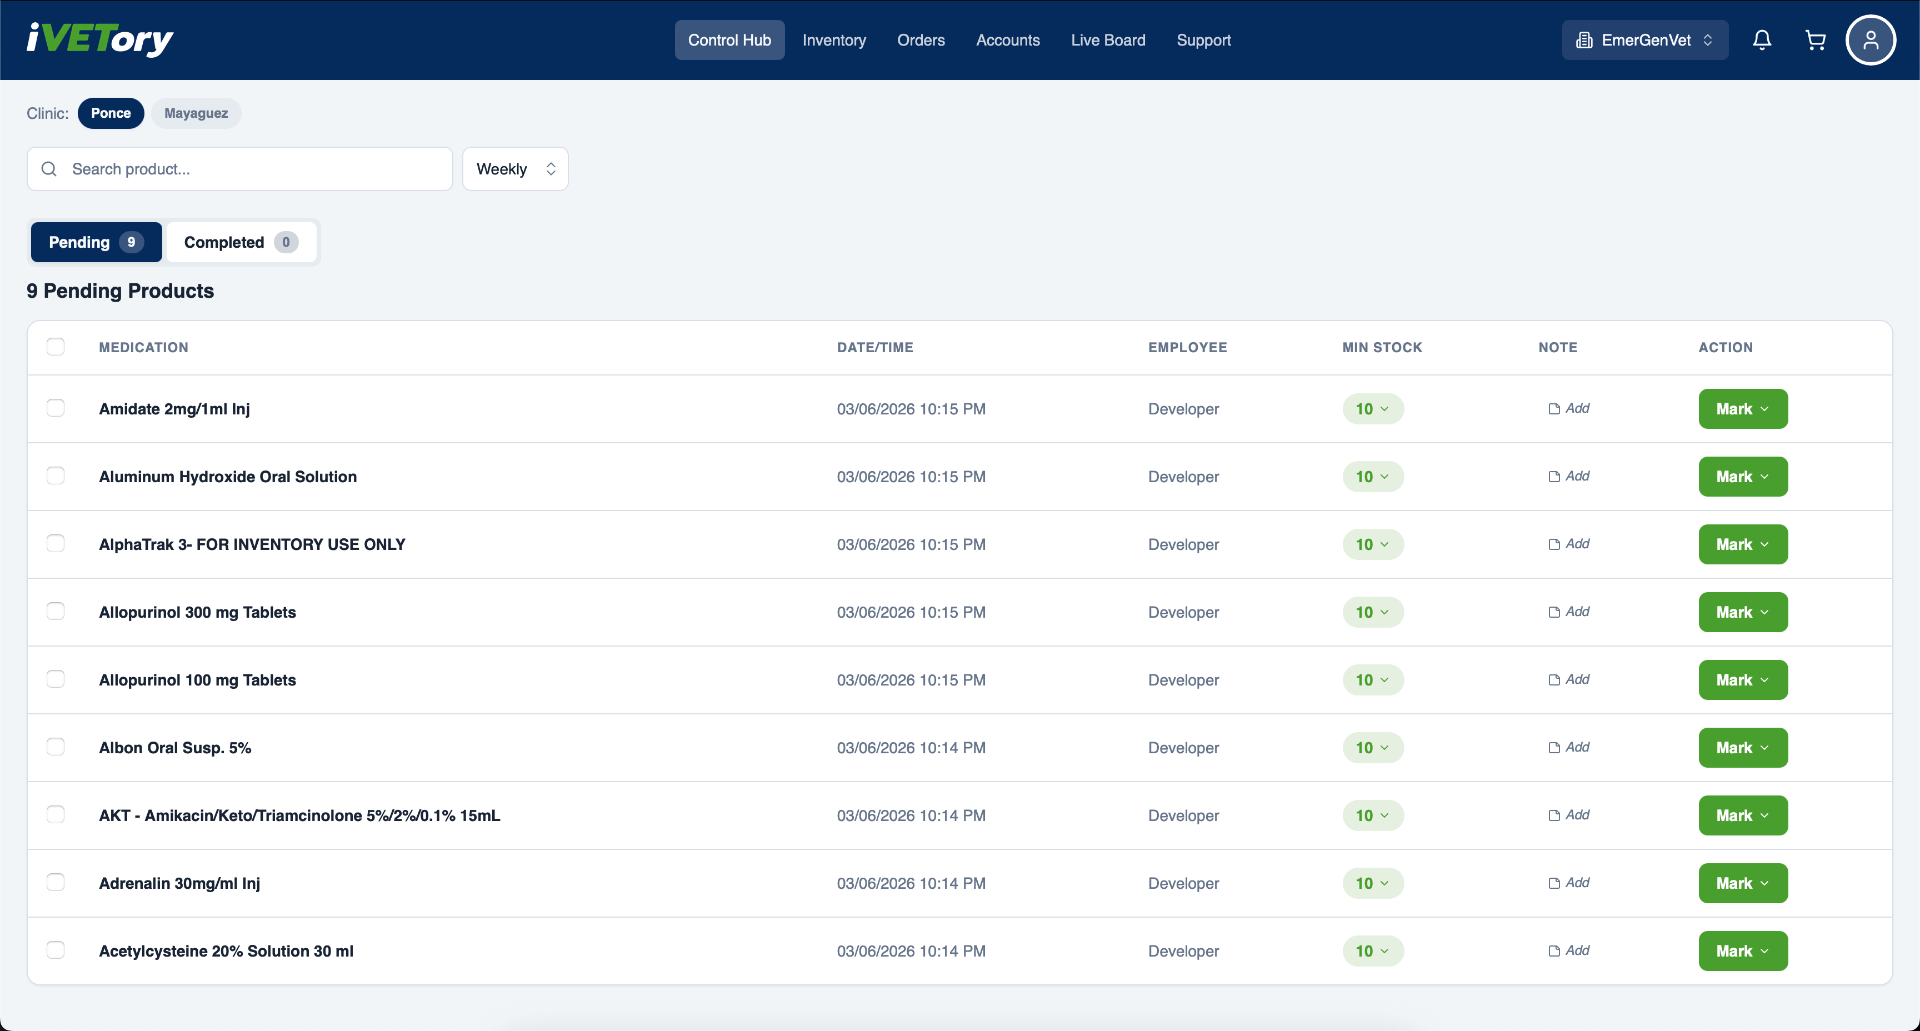The height and width of the screenshot is (1031, 1920).
Task: Switch to the Pending tab
Action: 96,242
